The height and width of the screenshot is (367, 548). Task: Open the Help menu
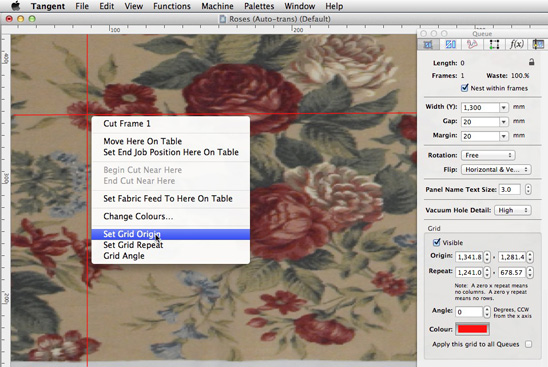pyautogui.click(x=334, y=6)
